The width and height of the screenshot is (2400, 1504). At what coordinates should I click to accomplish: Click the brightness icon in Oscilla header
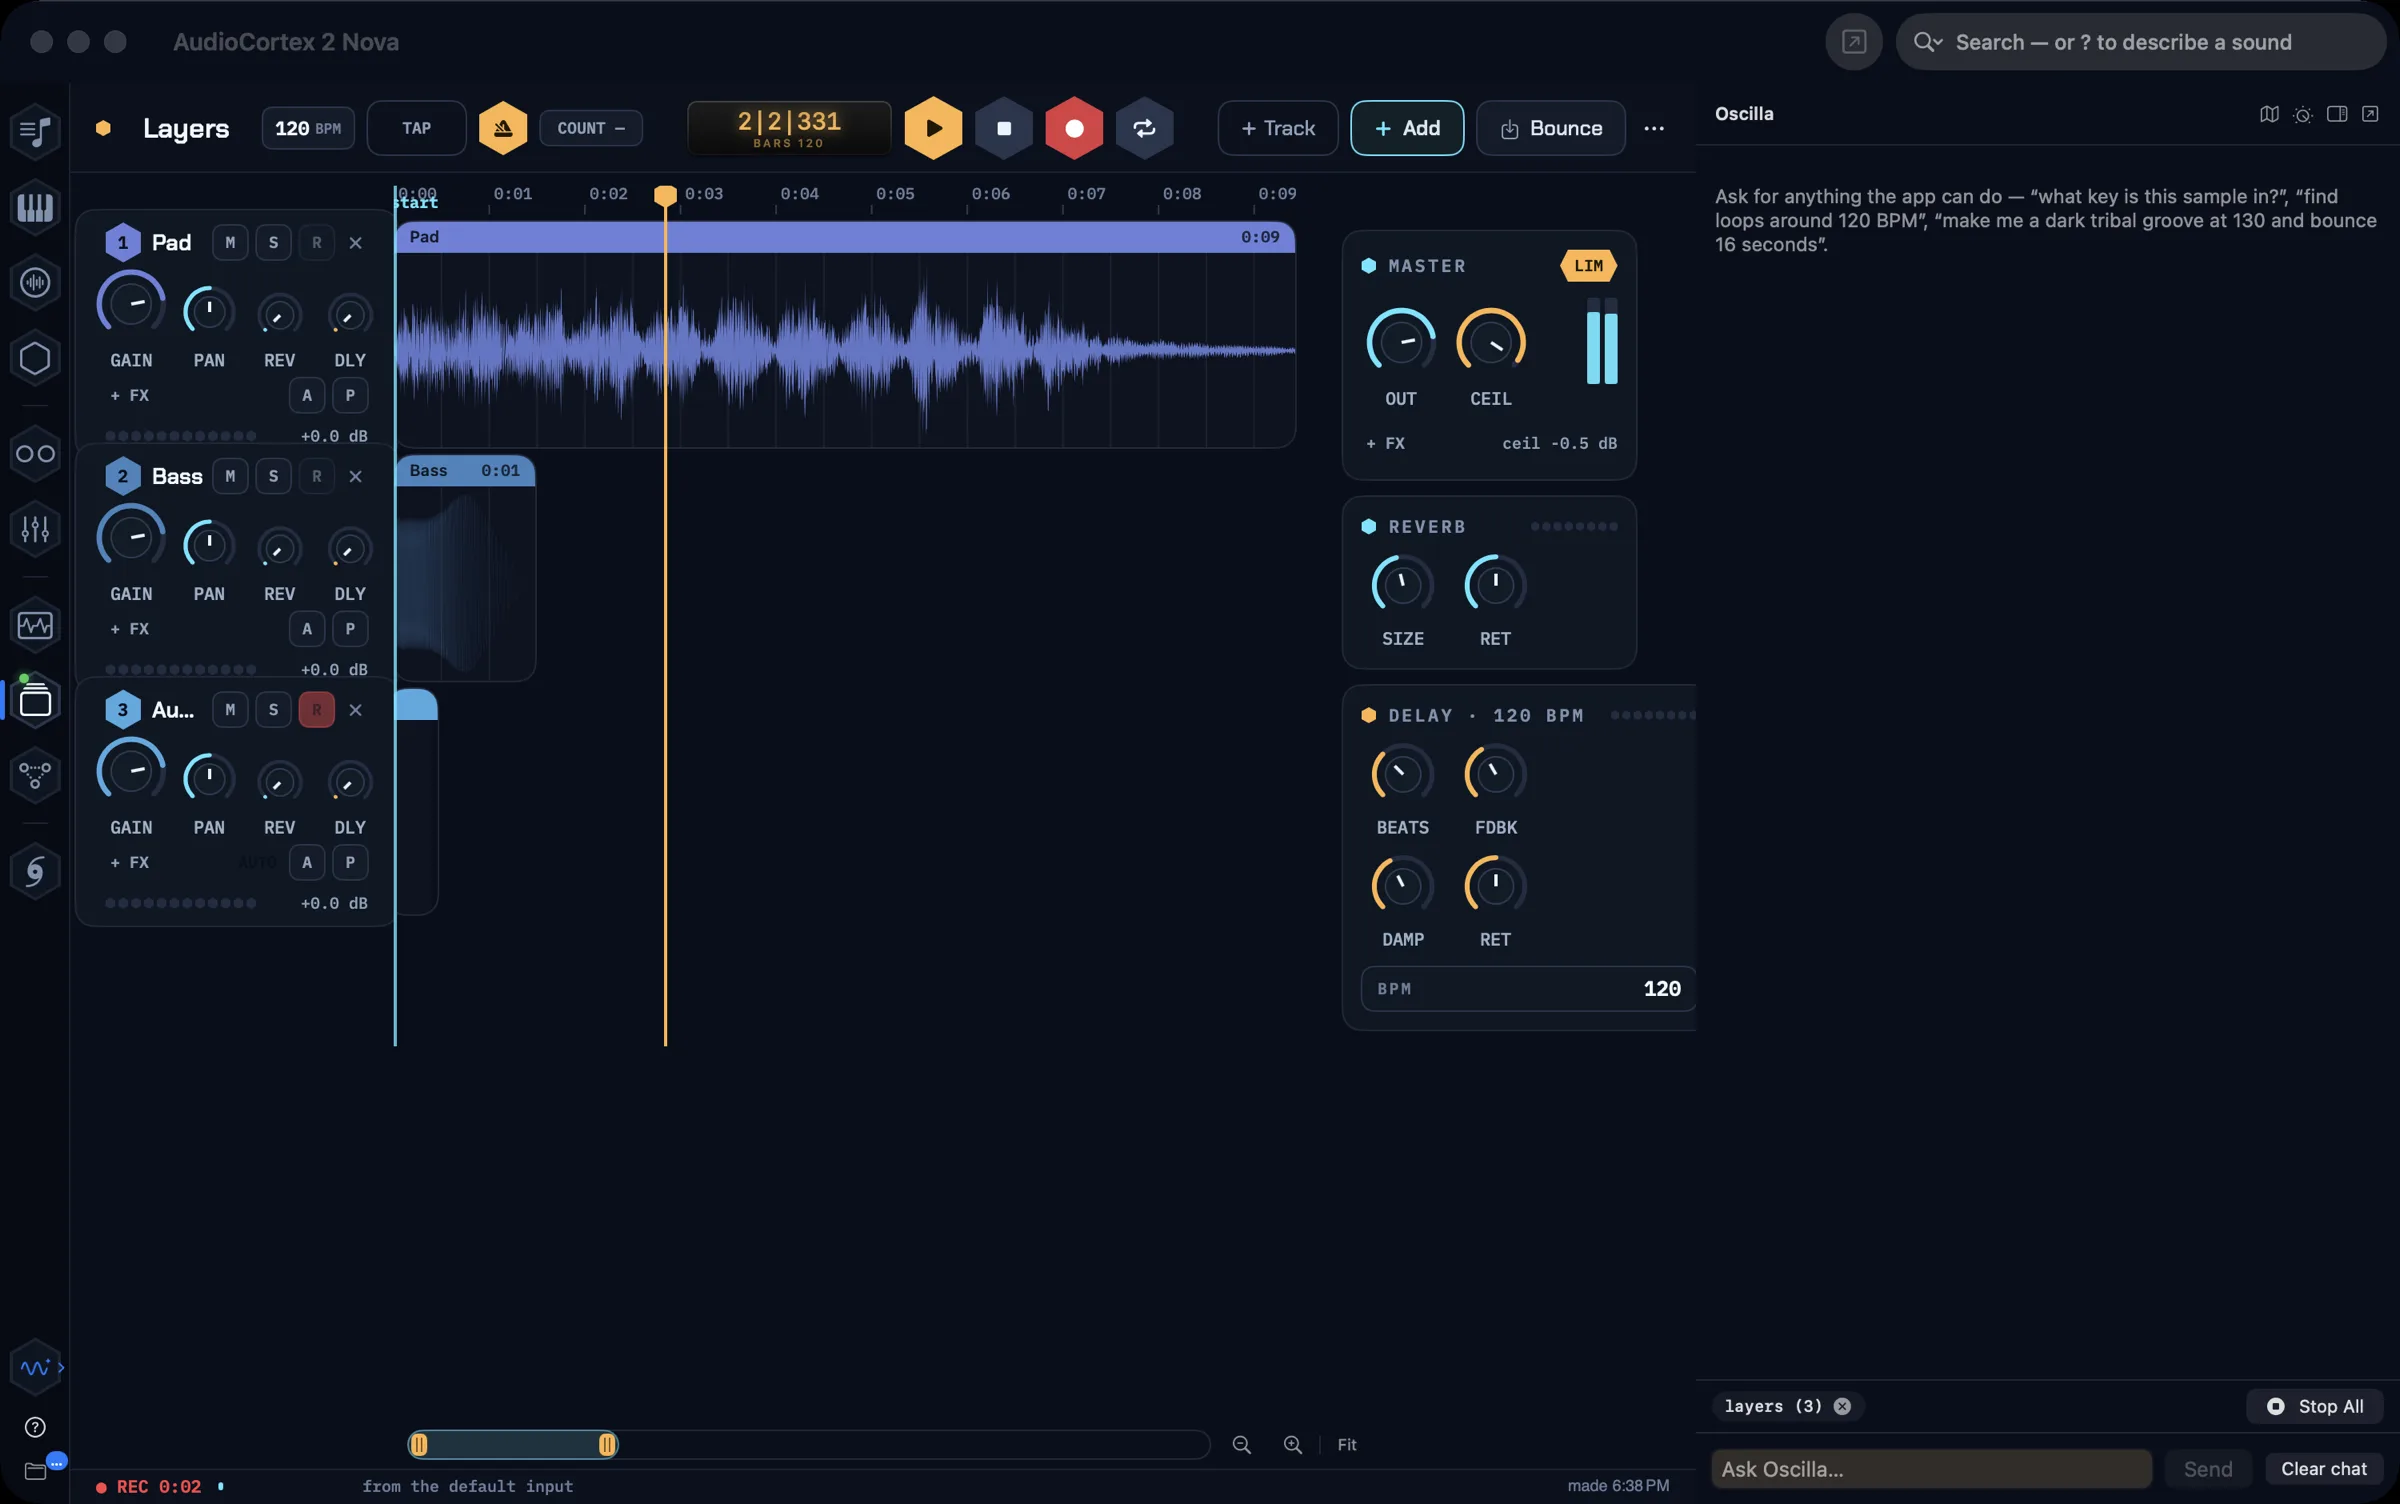2303,114
